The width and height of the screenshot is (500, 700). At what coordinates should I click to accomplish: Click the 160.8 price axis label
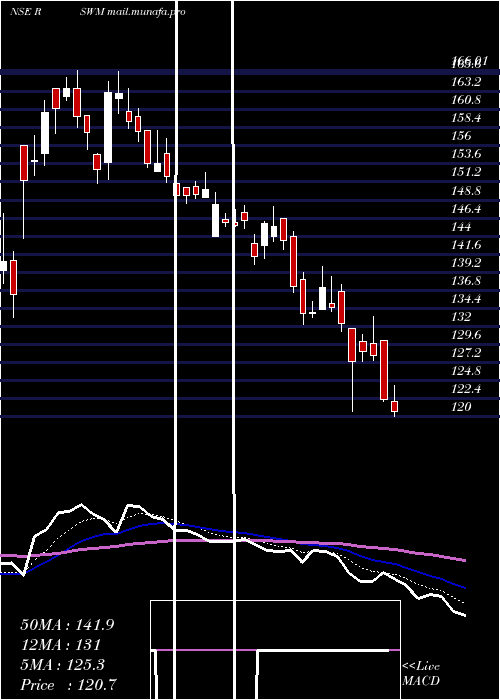pos(466,100)
